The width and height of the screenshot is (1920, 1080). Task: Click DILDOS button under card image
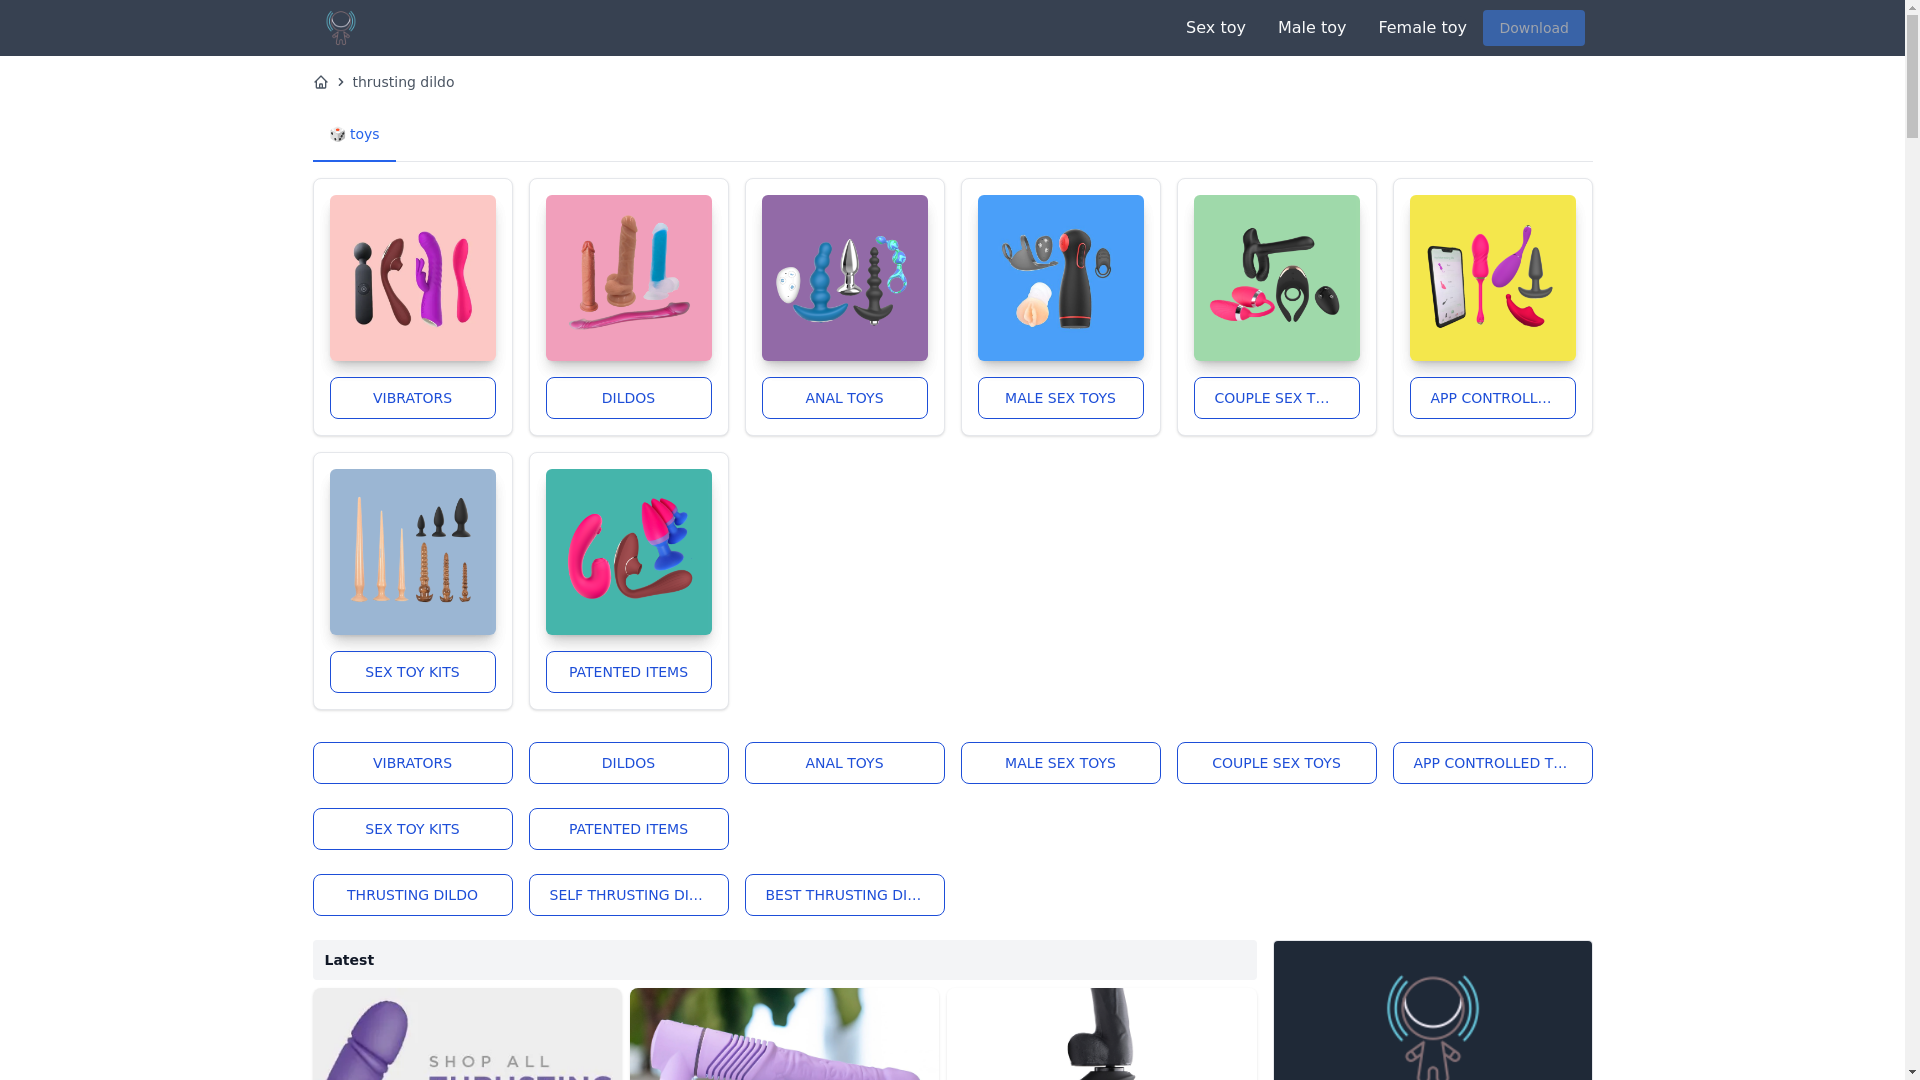click(x=628, y=398)
